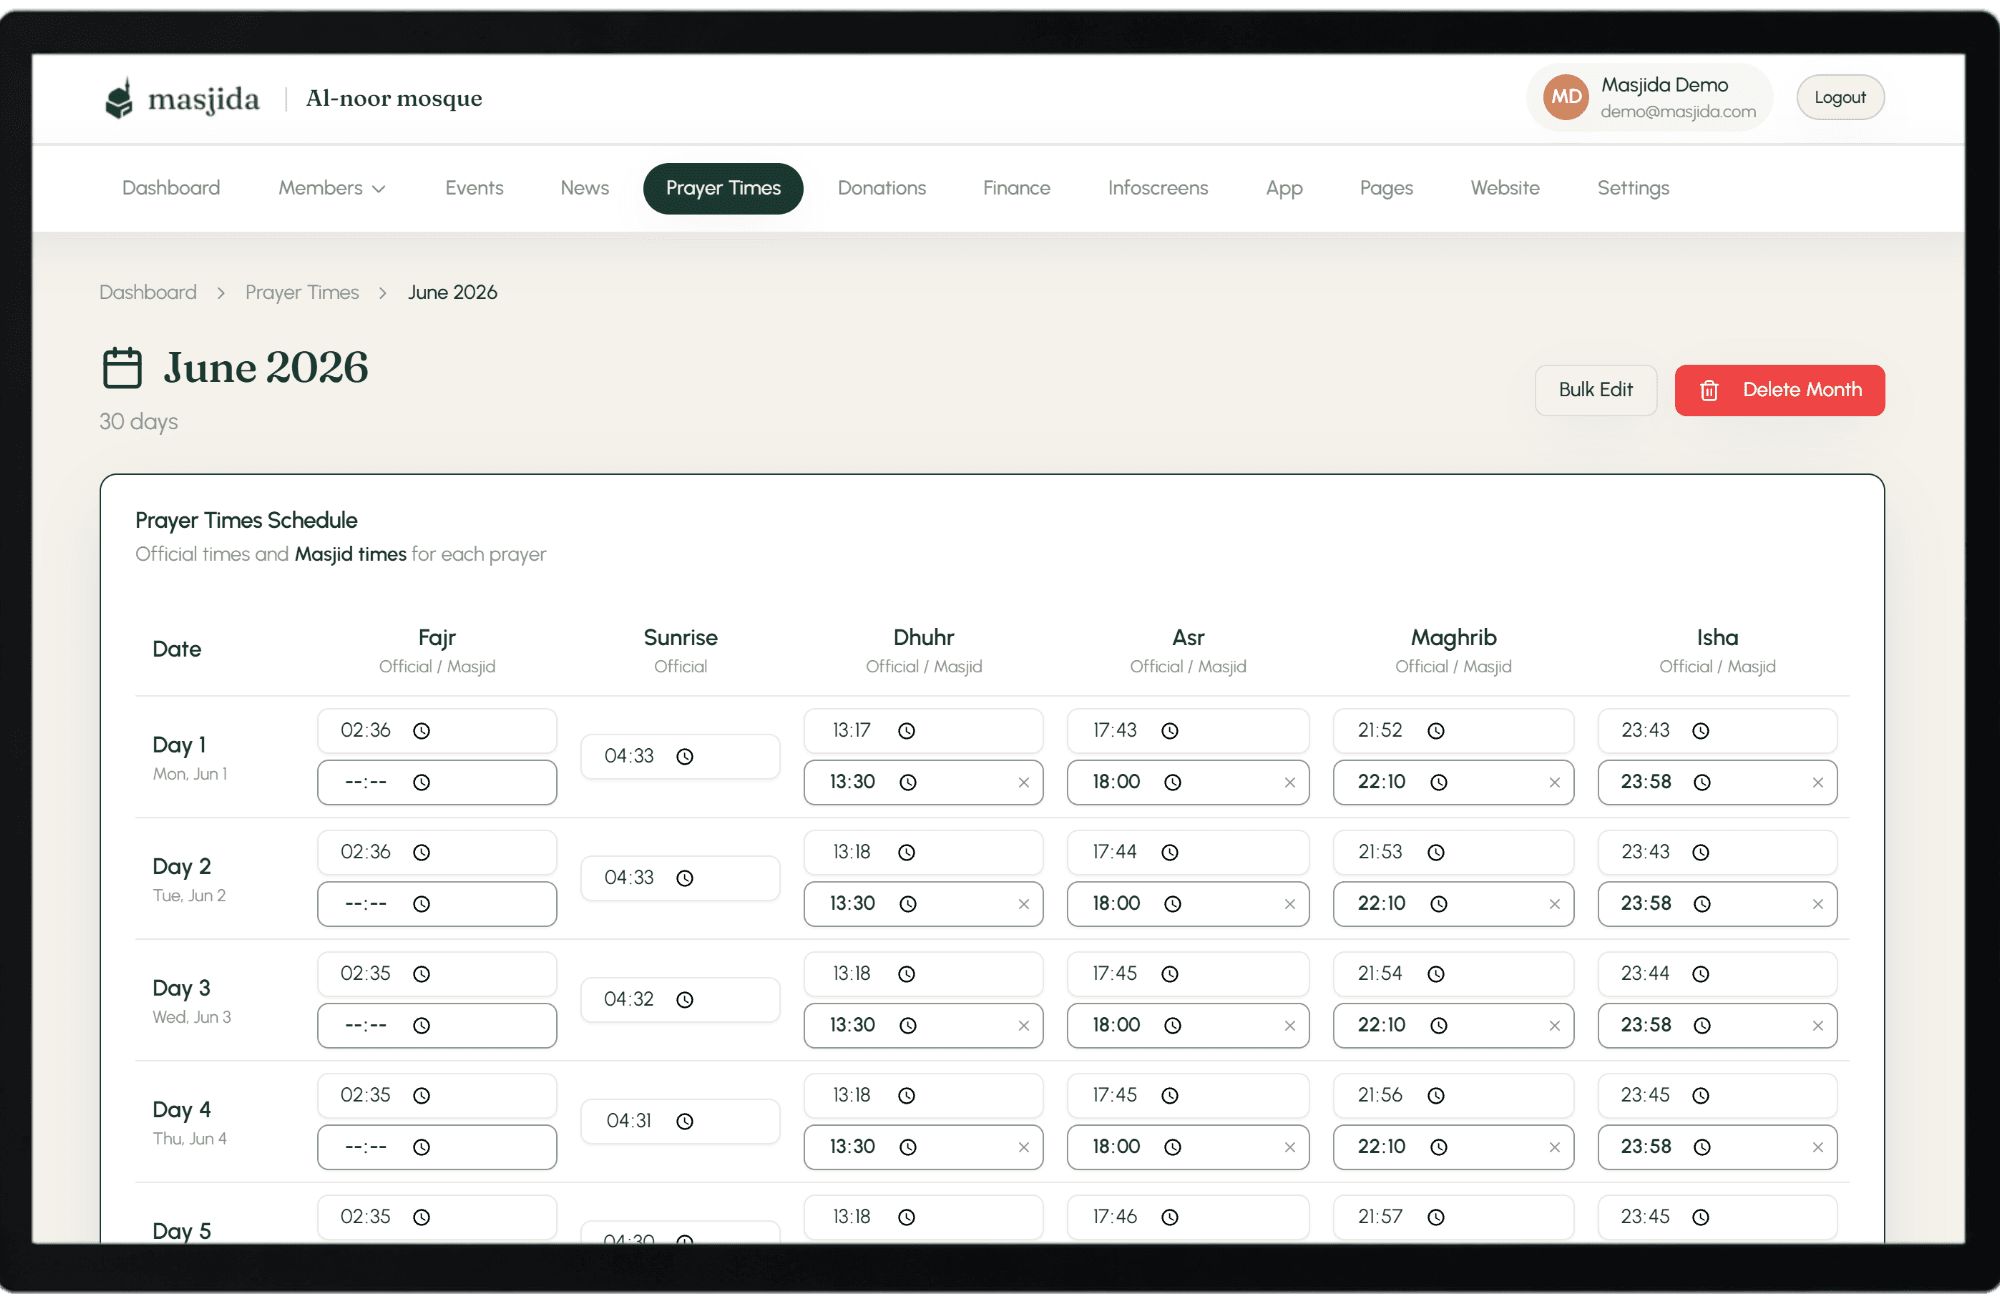This screenshot has height=1300, width=2000.
Task: Click the 'Tue, Jun 2' date label
Action: (189, 896)
